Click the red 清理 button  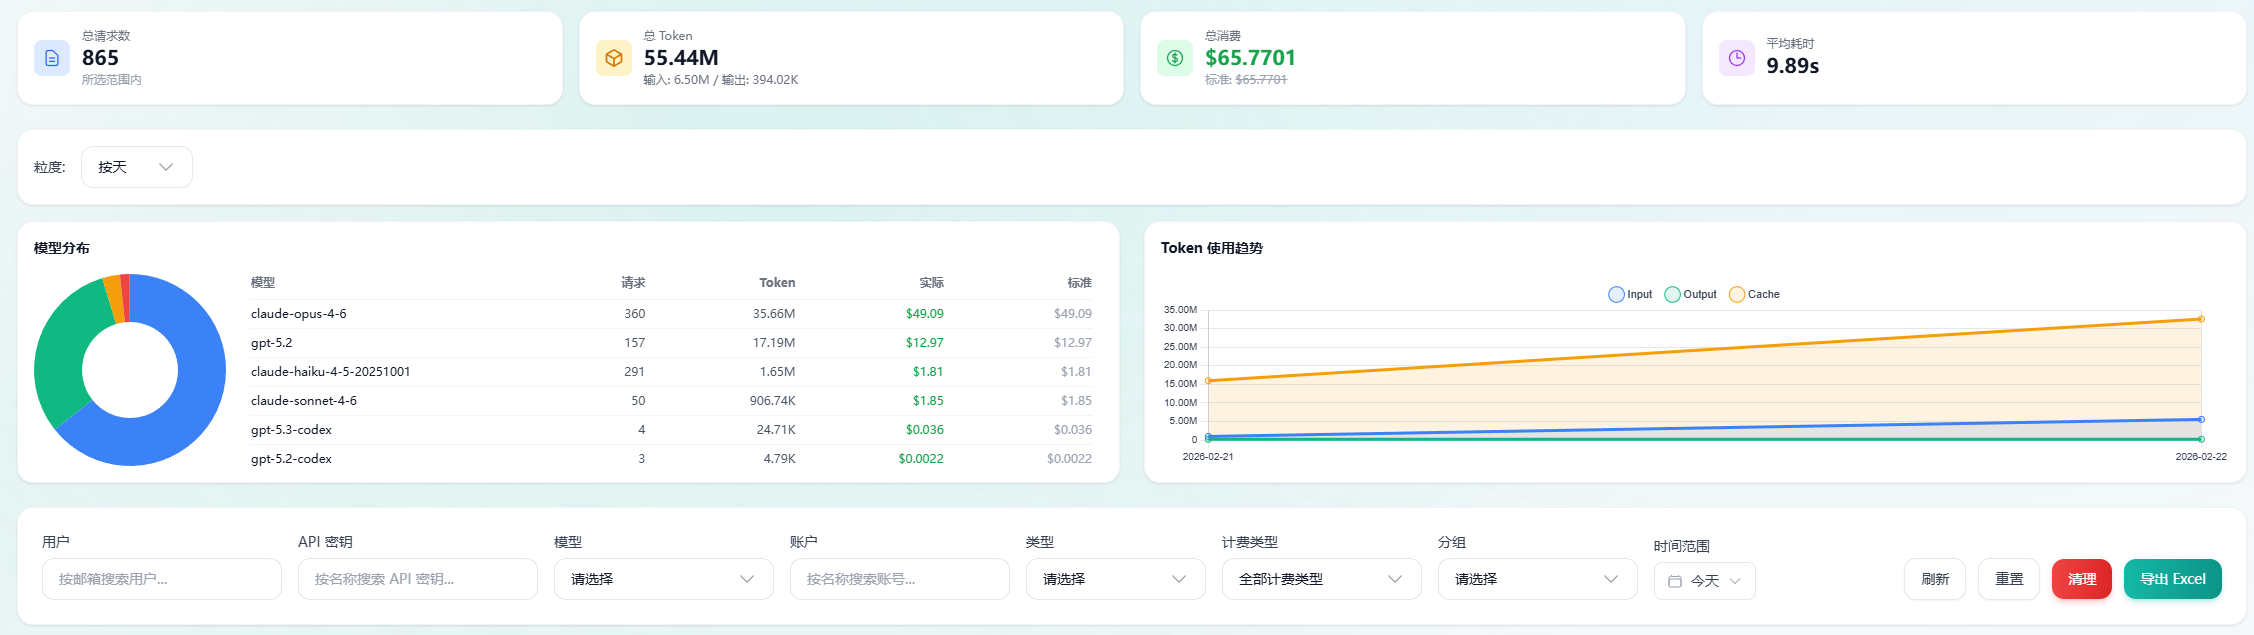click(x=2082, y=579)
